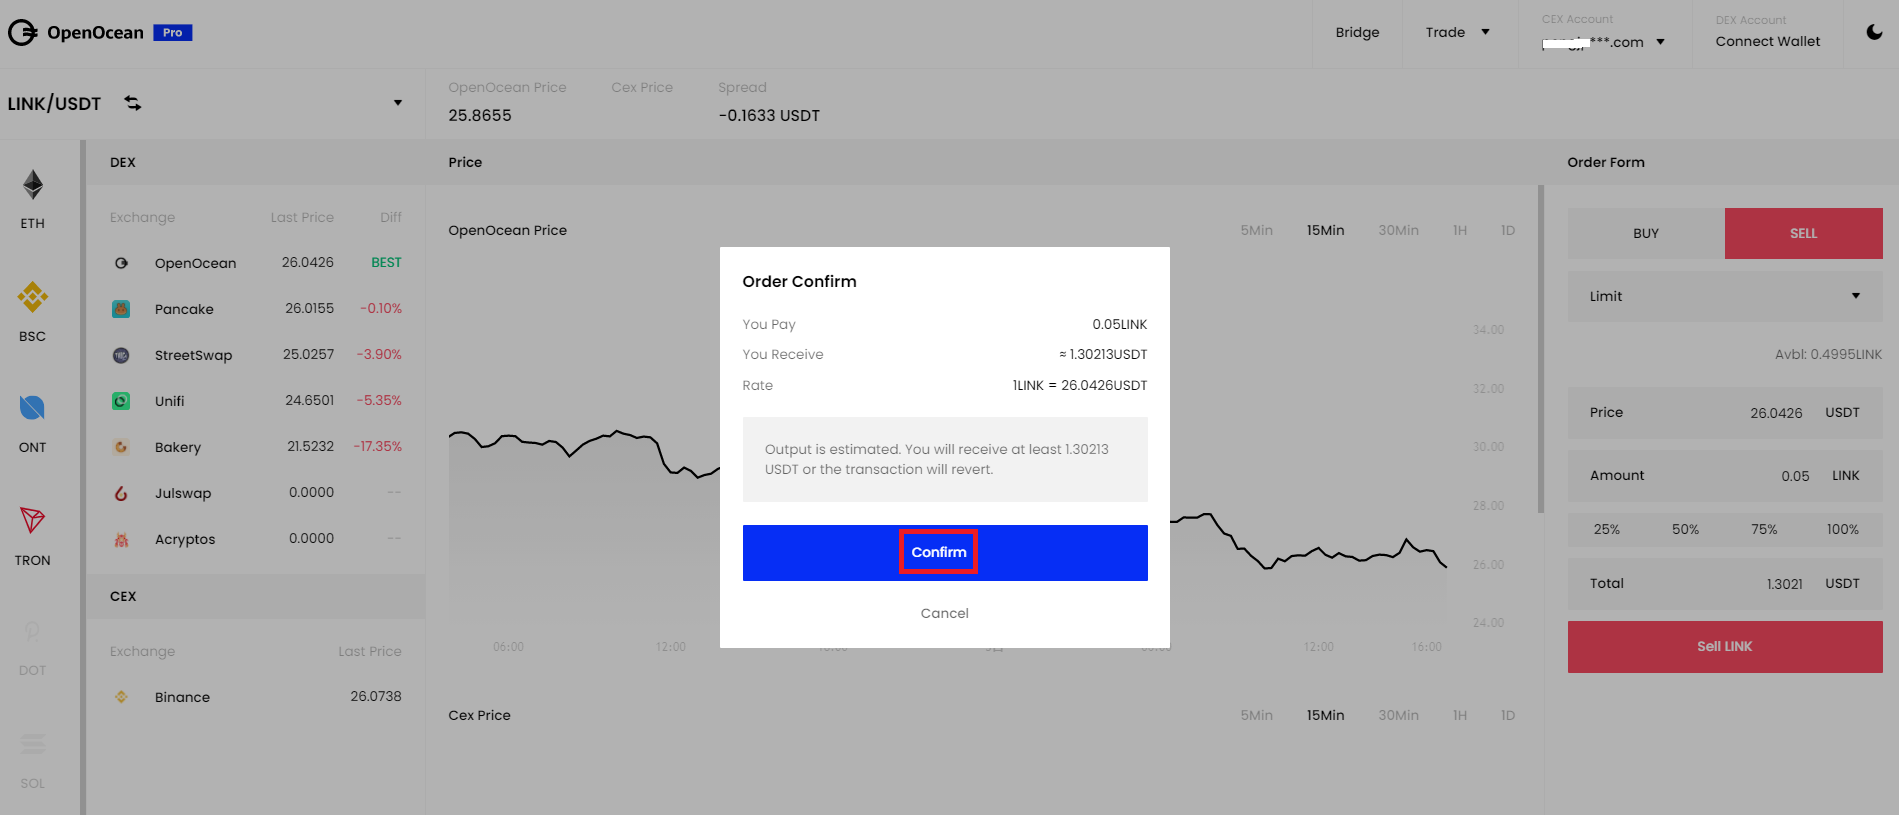The image size is (1899, 815).
Task: Select the DOT chain icon
Action: click(32, 632)
